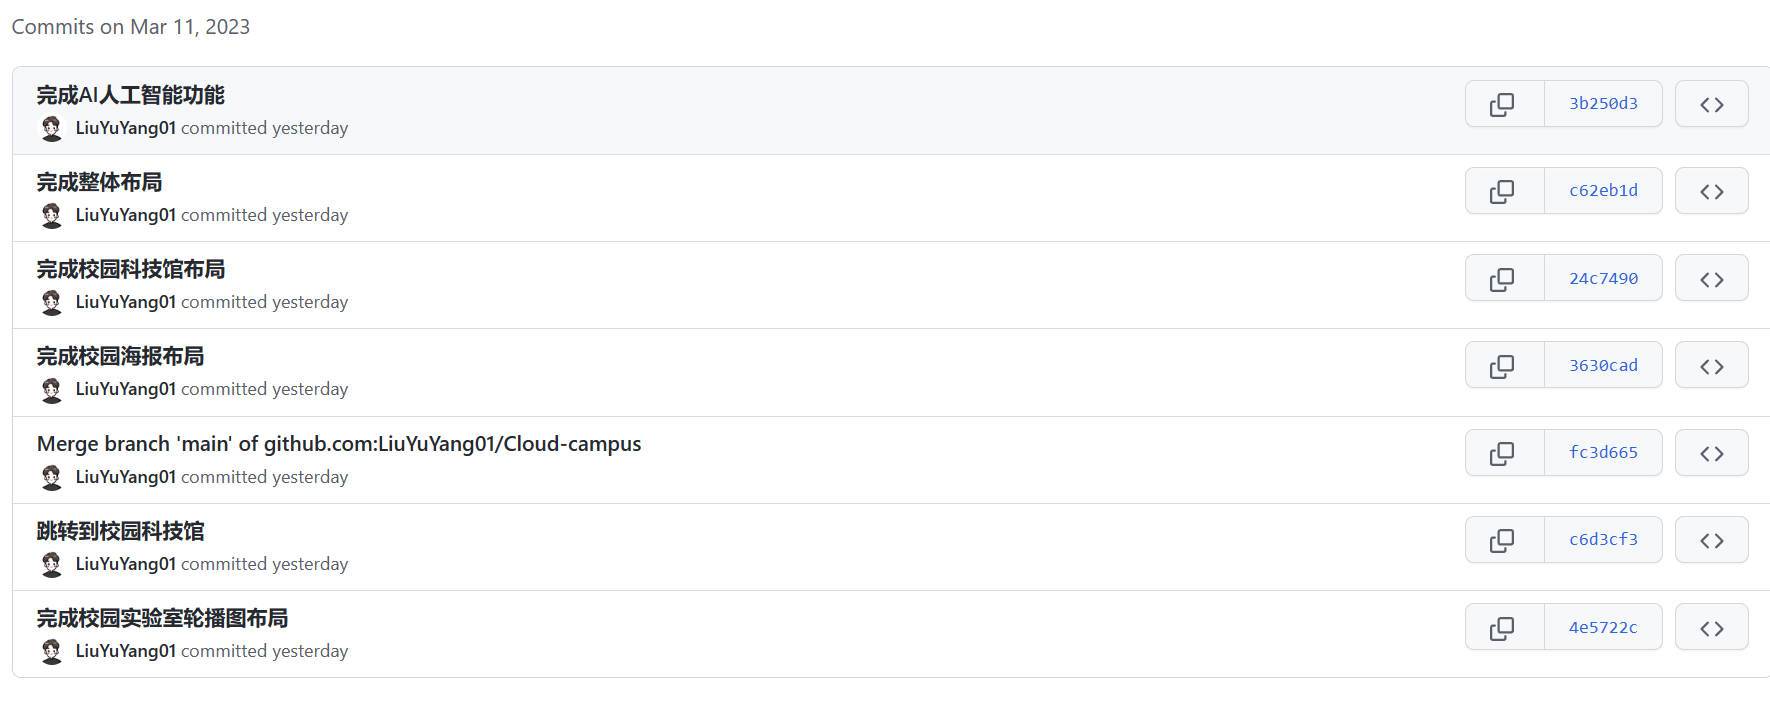
Task: Copy the full SHA for commit fc3d665
Action: pyautogui.click(x=1505, y=453)
